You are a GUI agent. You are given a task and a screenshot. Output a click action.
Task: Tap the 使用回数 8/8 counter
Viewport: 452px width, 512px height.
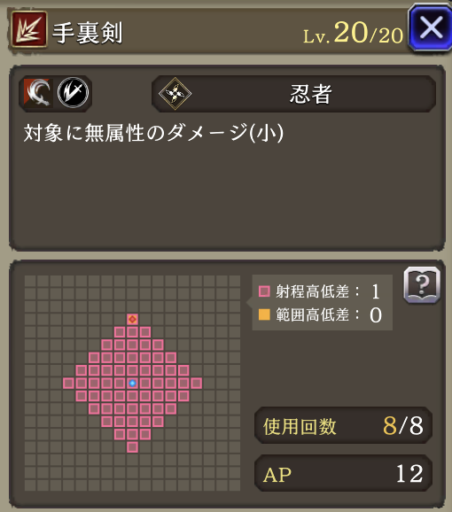pyautogui.click(x=343, y=426)
